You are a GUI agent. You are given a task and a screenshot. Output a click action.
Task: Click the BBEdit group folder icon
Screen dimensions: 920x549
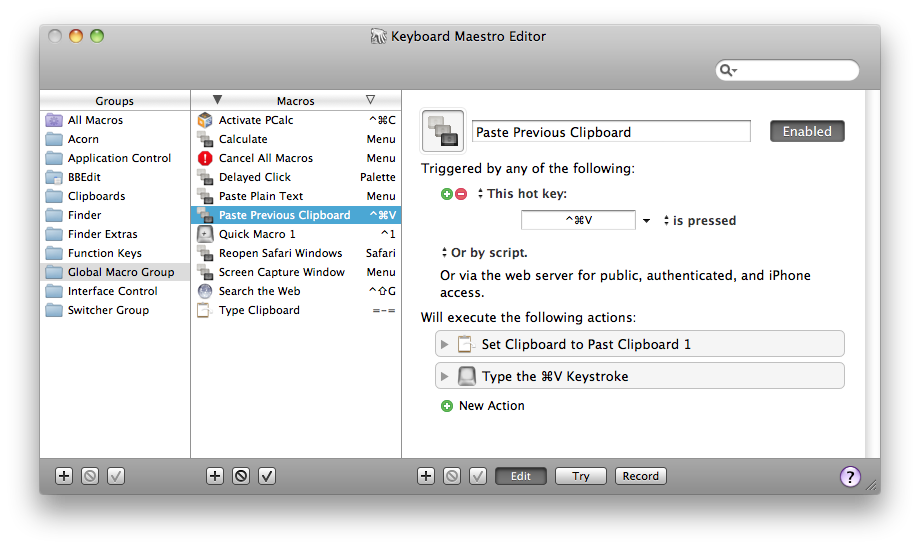click(54, 177)
